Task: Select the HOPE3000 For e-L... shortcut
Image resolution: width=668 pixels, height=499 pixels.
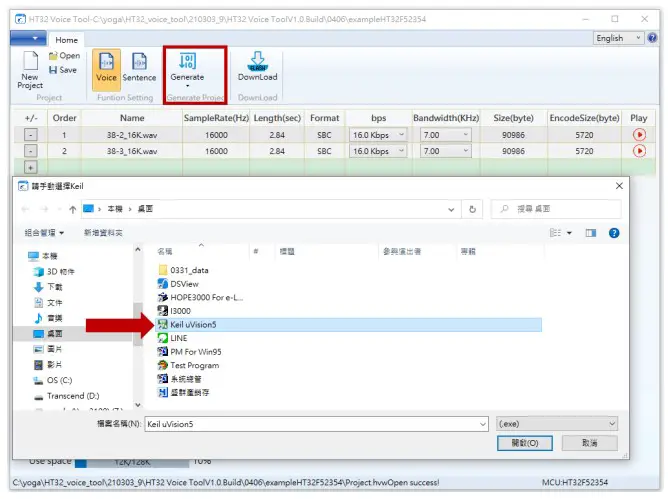Action: coord(200,297)
